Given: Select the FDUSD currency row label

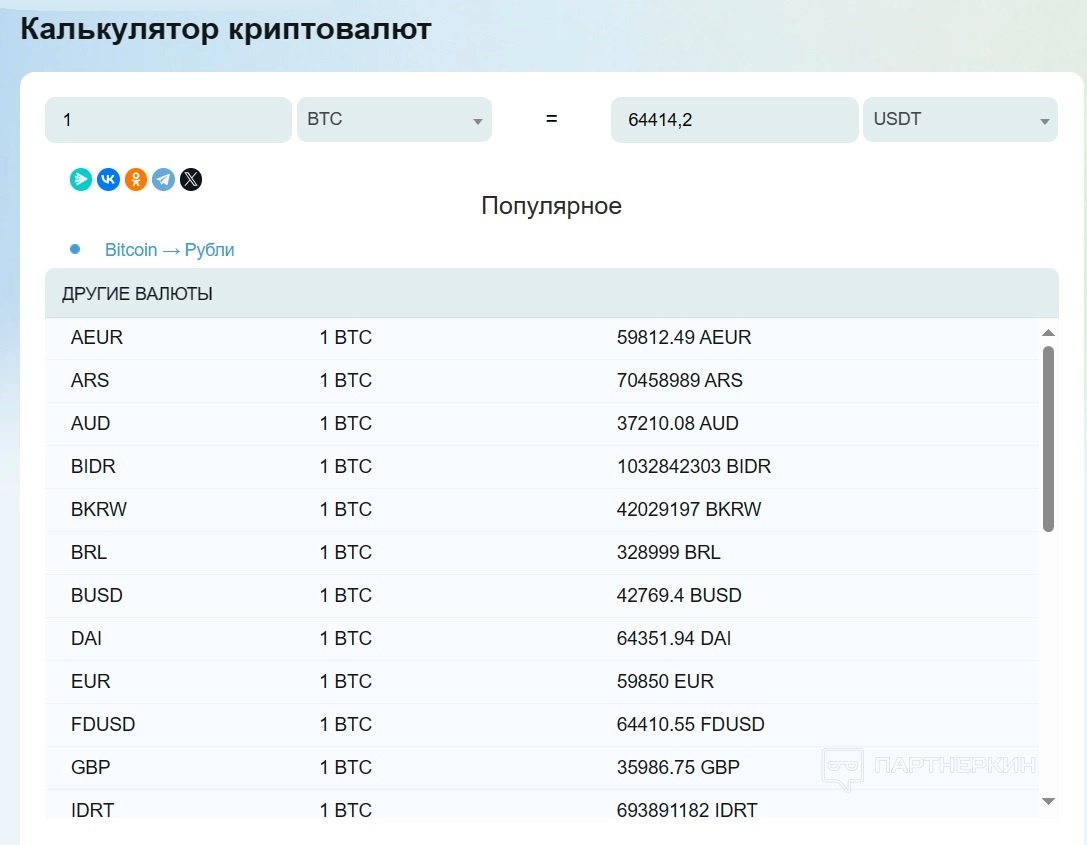Looking at the screenshot, I should [103, 724].
